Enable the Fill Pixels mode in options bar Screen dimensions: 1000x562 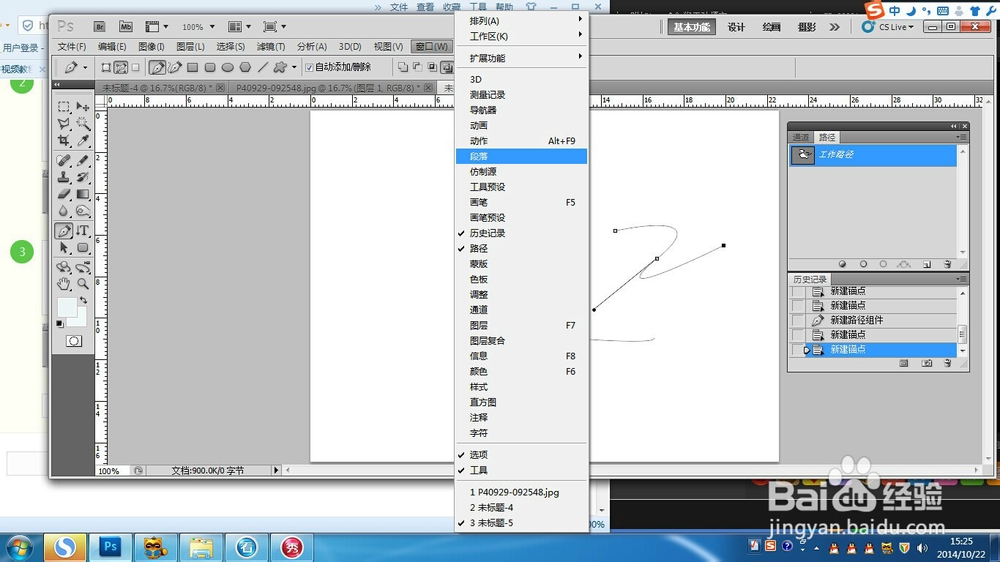click(135, 67)
